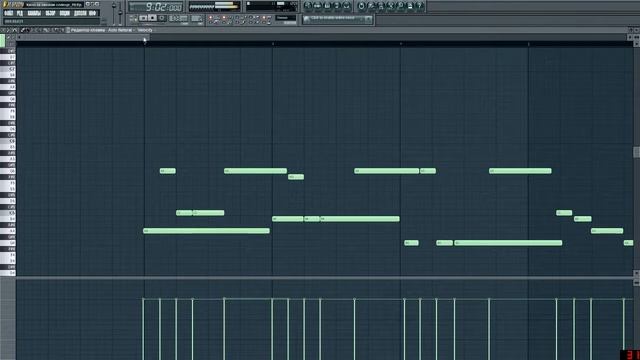Open the ОПЦИИ menu
This screenshot has width=640, height=360.
tap(64, 13)
